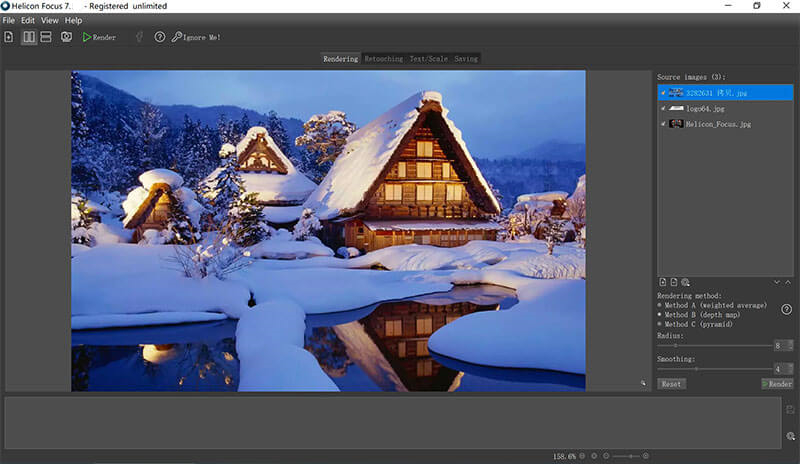Collapse source list with the down chevron

(776, 283)
